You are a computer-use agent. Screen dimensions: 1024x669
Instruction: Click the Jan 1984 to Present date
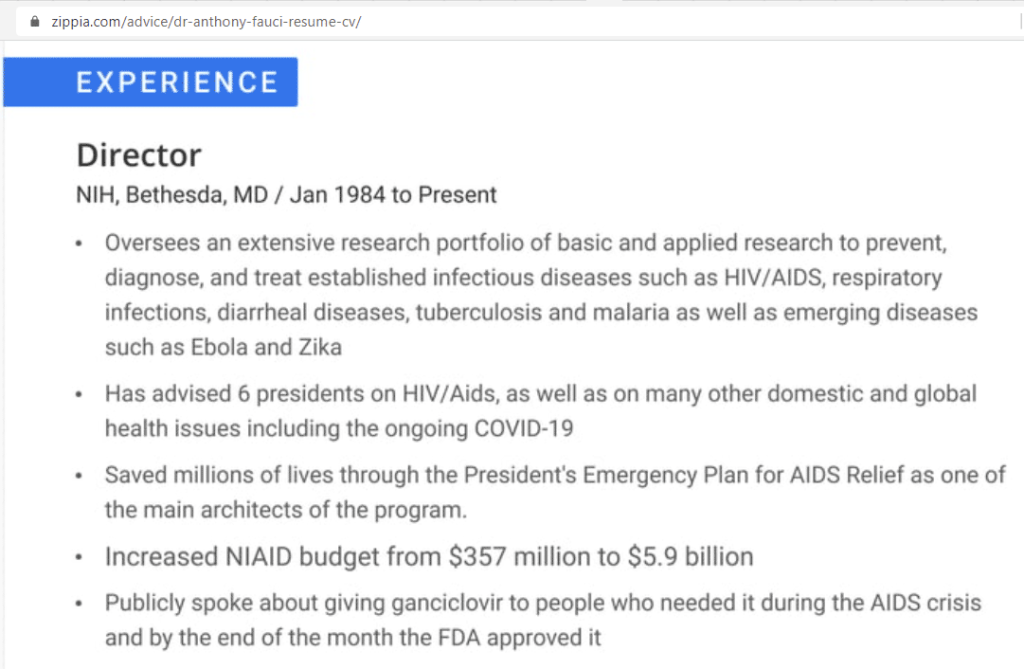393,195
